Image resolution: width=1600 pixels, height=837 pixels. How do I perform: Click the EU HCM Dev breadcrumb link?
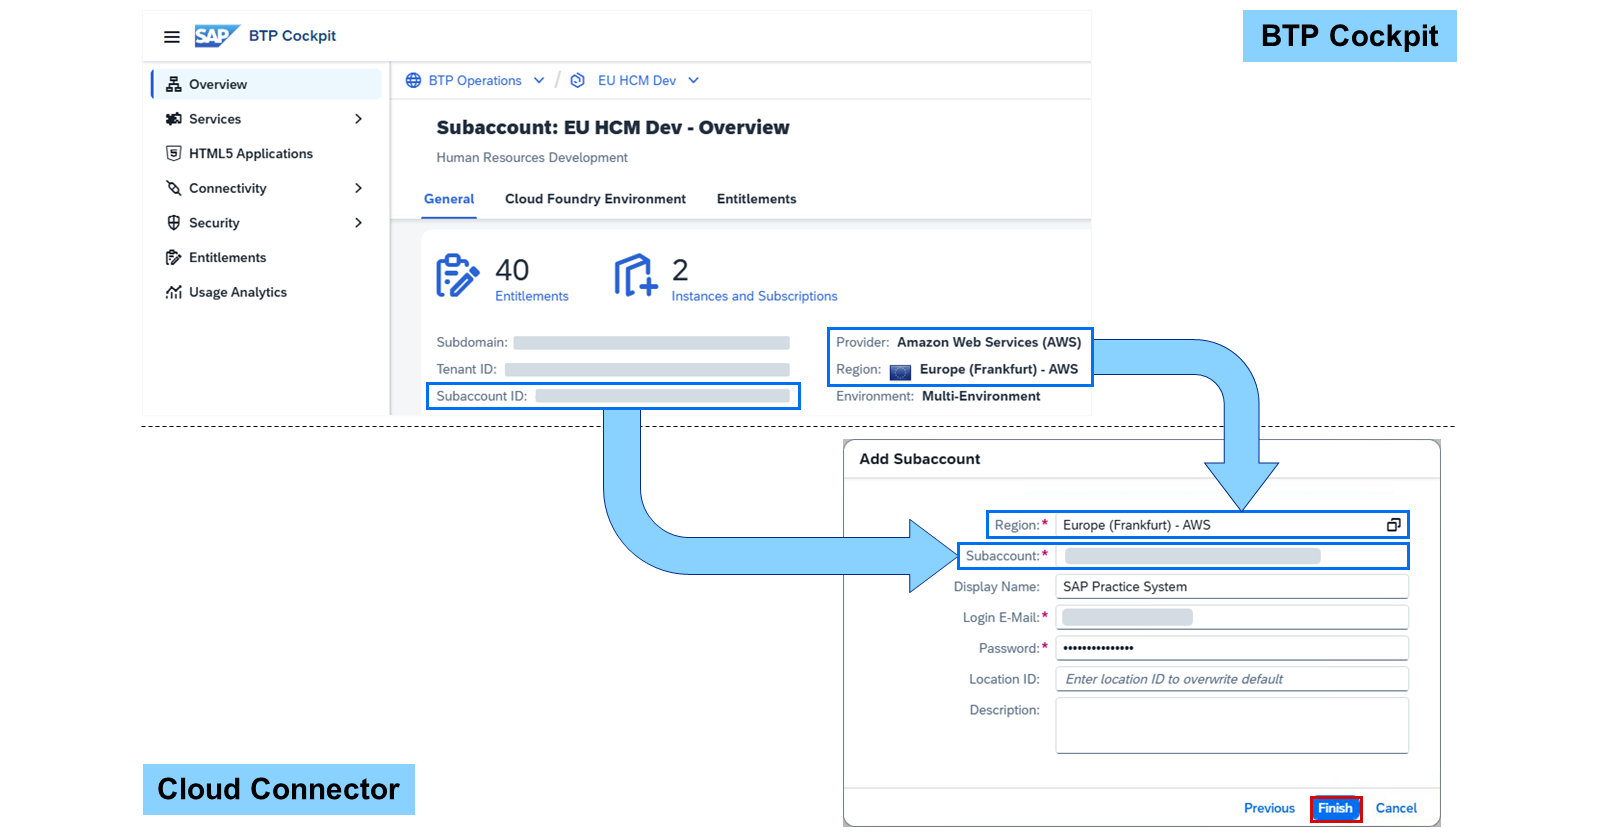tap(637, 80)
